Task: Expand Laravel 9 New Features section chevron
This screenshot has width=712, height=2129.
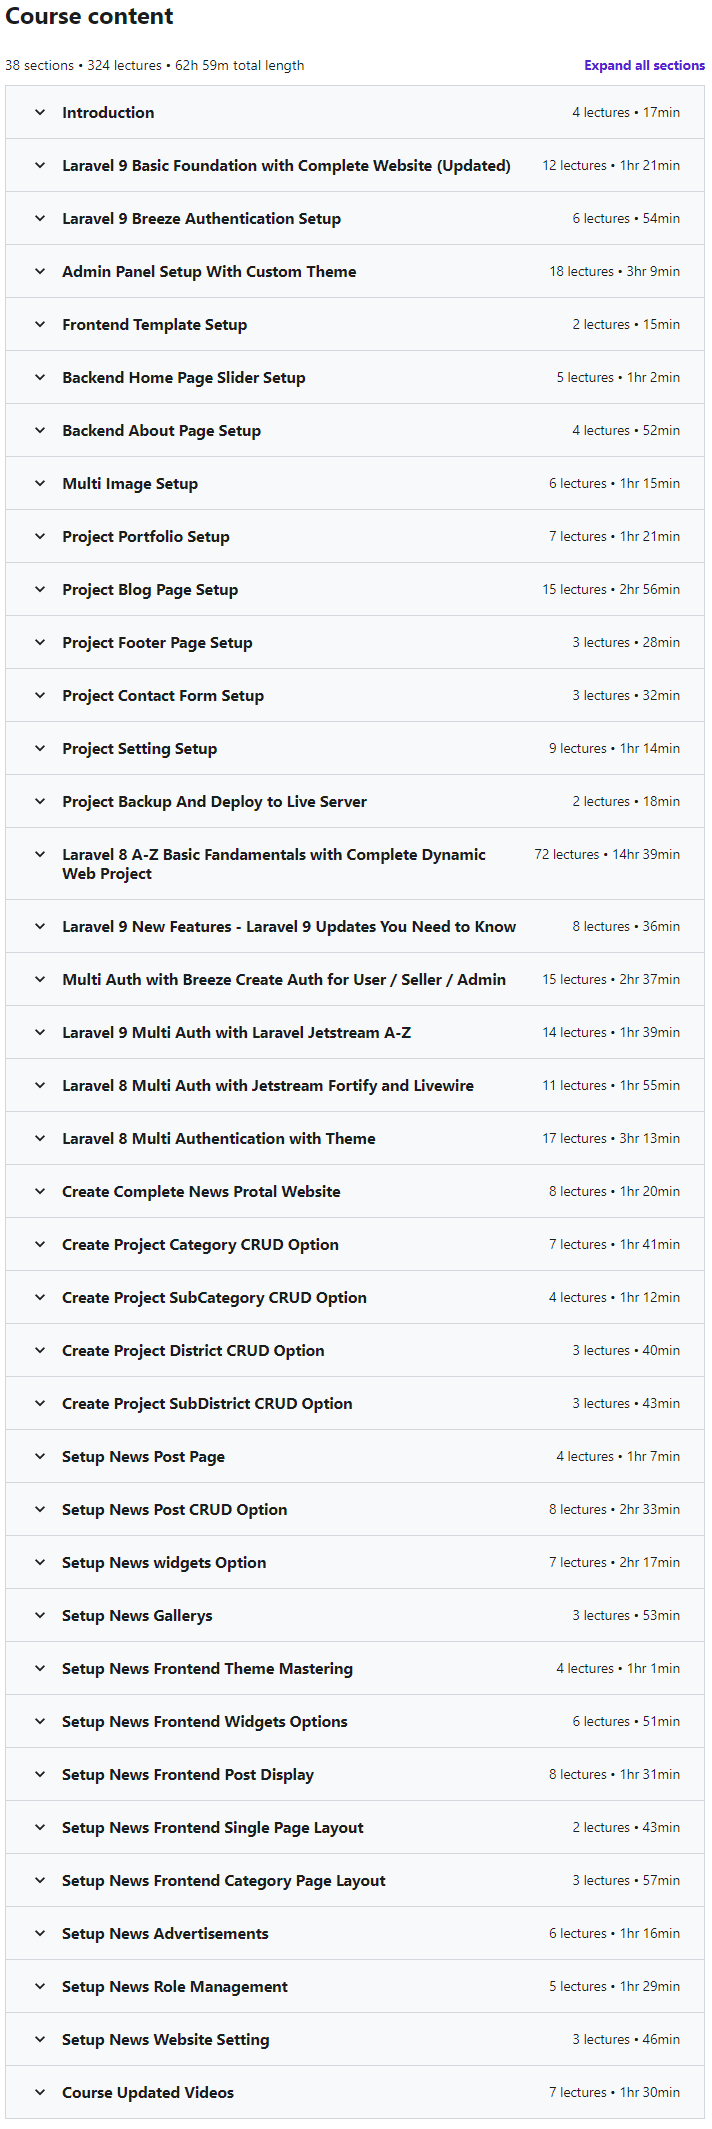Action: point(40,926)
